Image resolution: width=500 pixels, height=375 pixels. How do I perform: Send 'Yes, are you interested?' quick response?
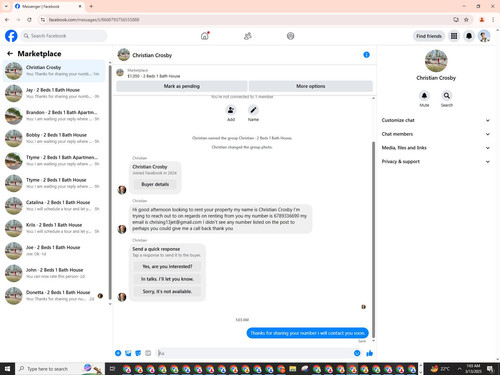(x=167, y=266)
